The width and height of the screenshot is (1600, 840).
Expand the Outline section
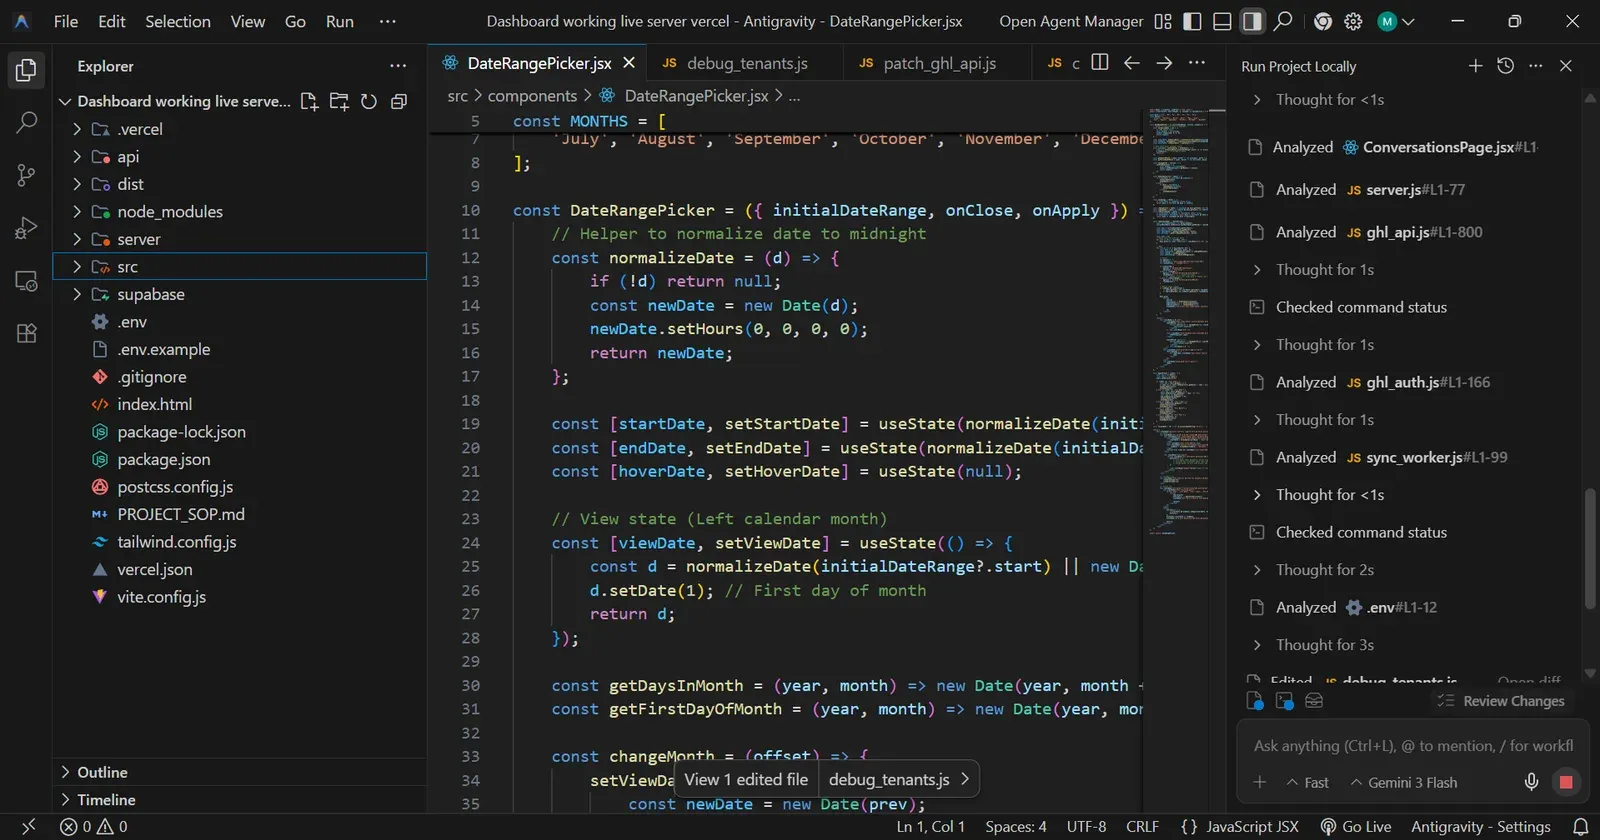(239, 772)
